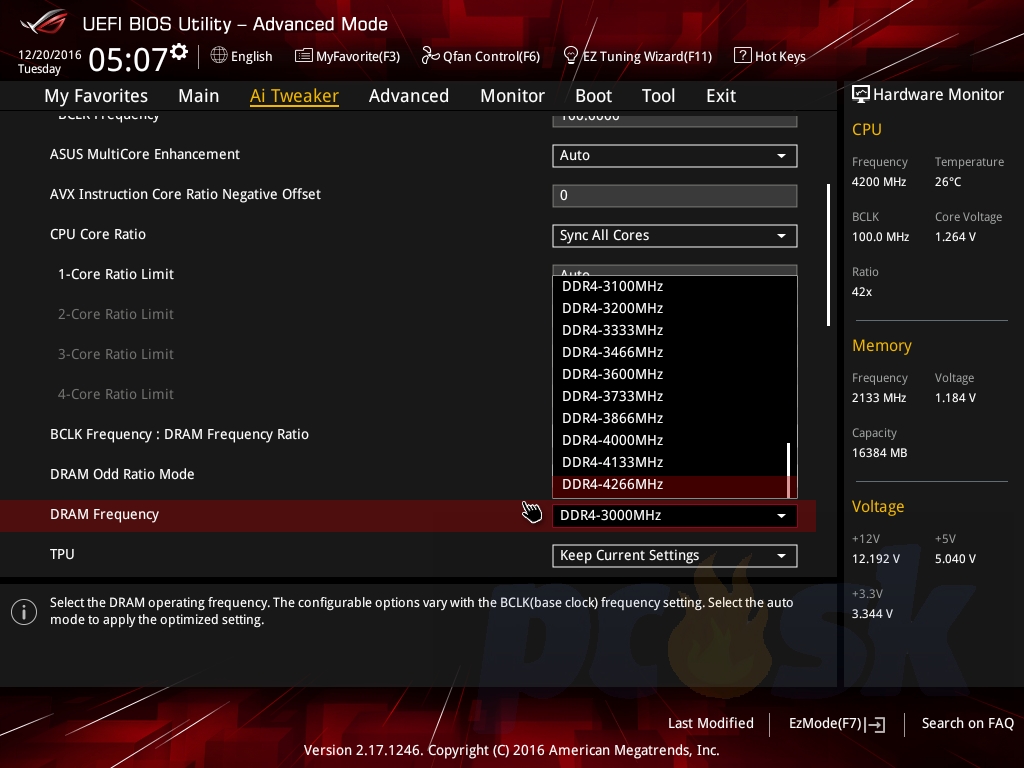Viewport: 1024px width, 768px height.
Task: Click the 05:07 clock display
Action: [x=128, y=59]
